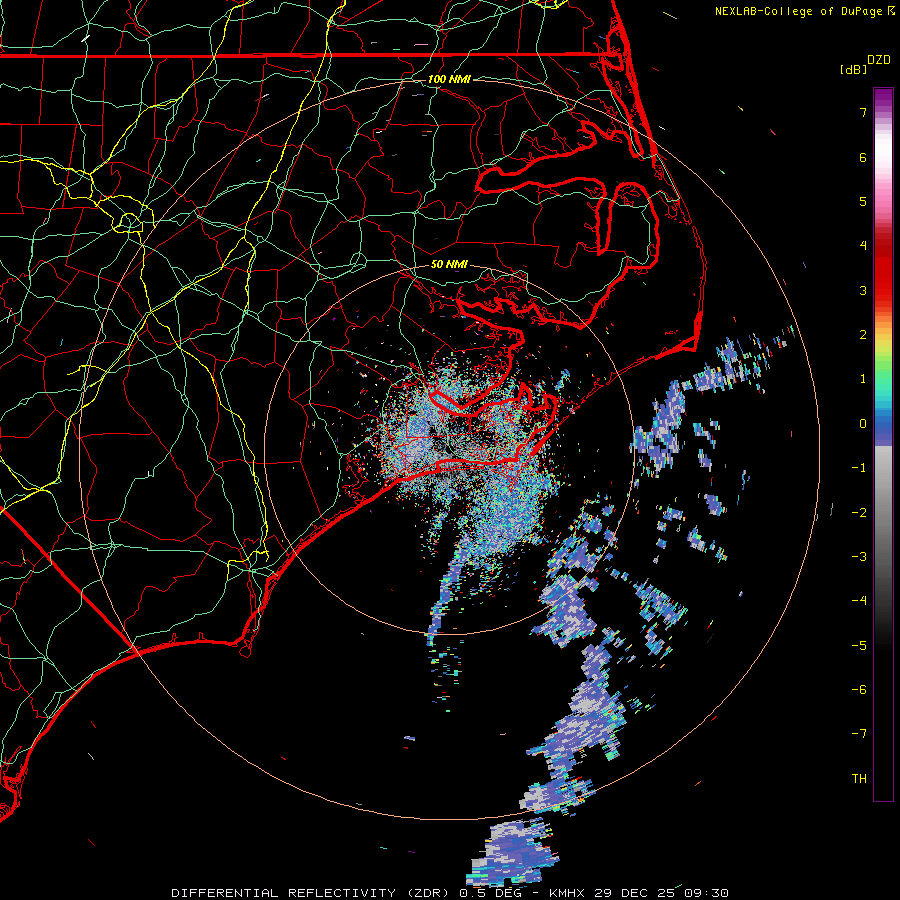900x900 pixels.
Task: Click the "100 NMI" range ring label
Action: point(449,79)
